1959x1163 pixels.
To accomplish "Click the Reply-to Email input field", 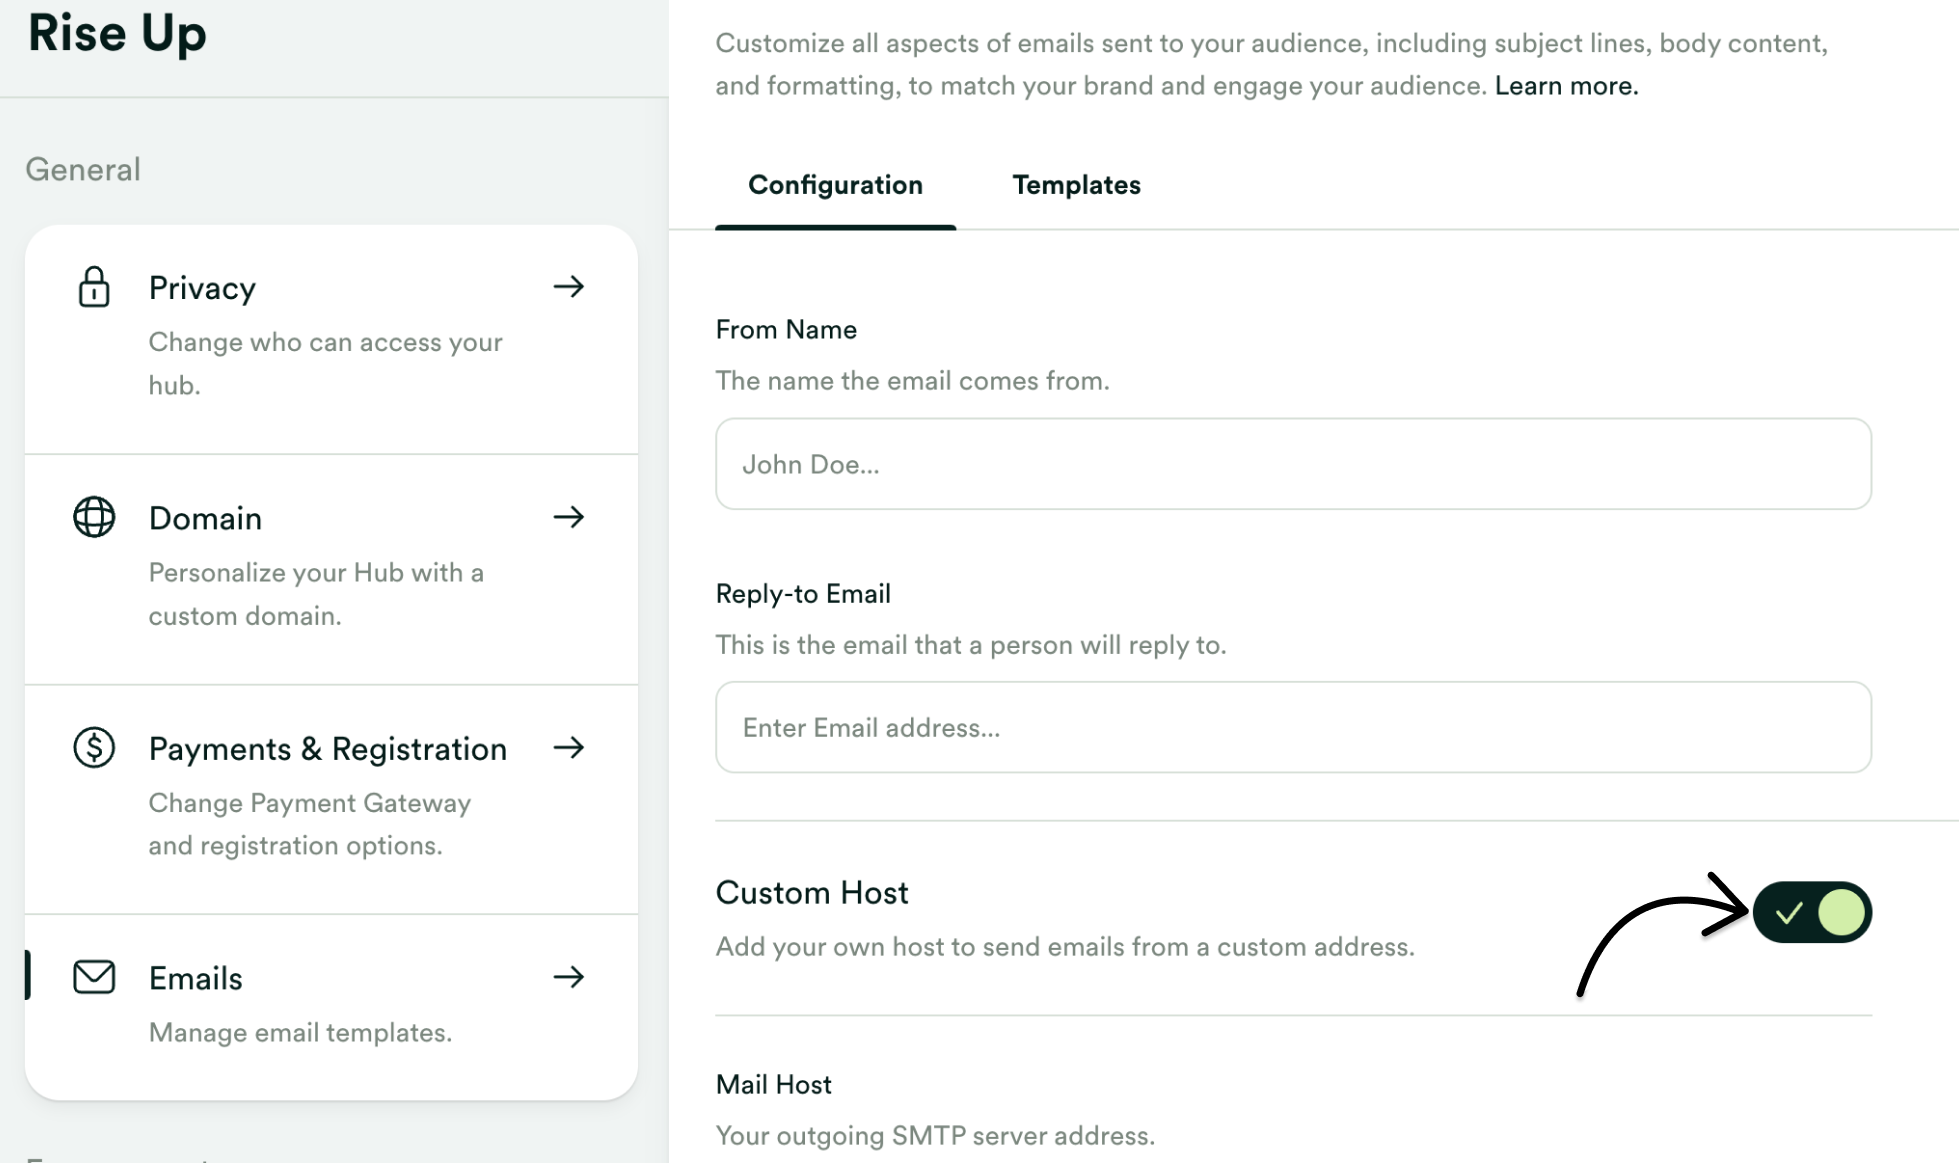I will click(x=1292, y=727).
